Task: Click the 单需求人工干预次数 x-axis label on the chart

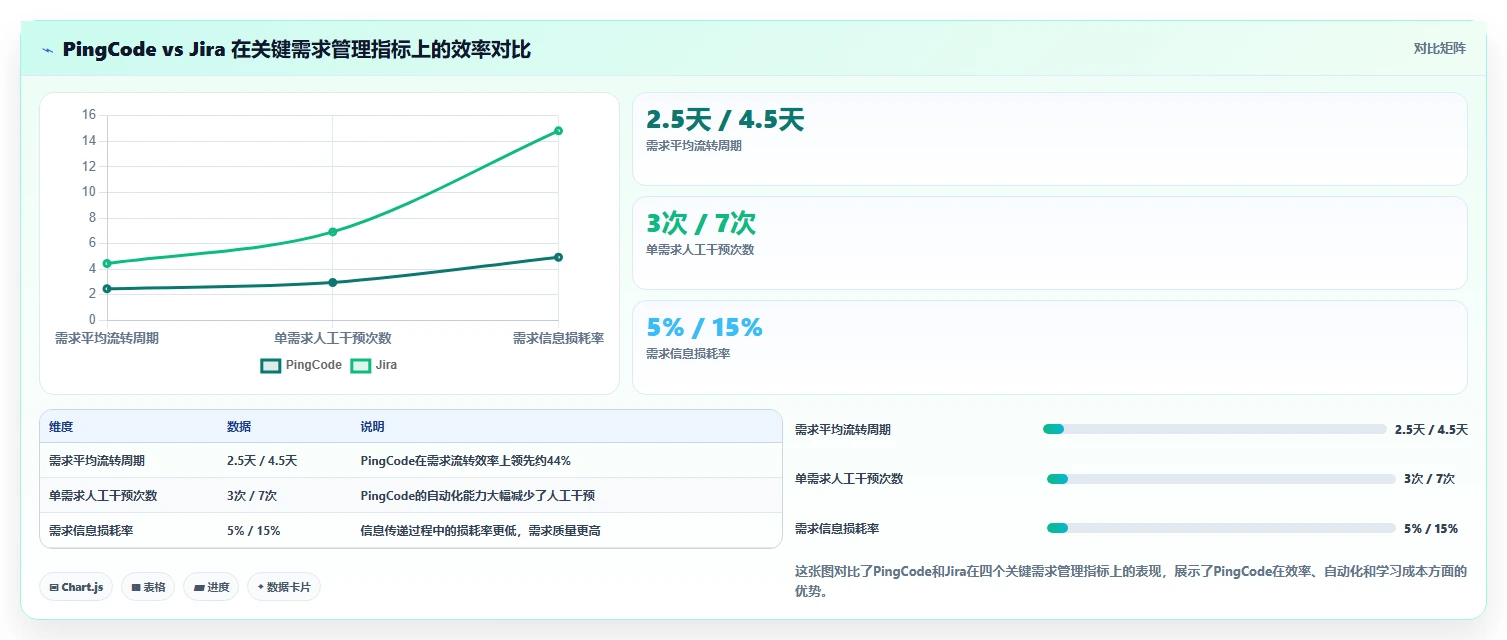Action: 332,338
